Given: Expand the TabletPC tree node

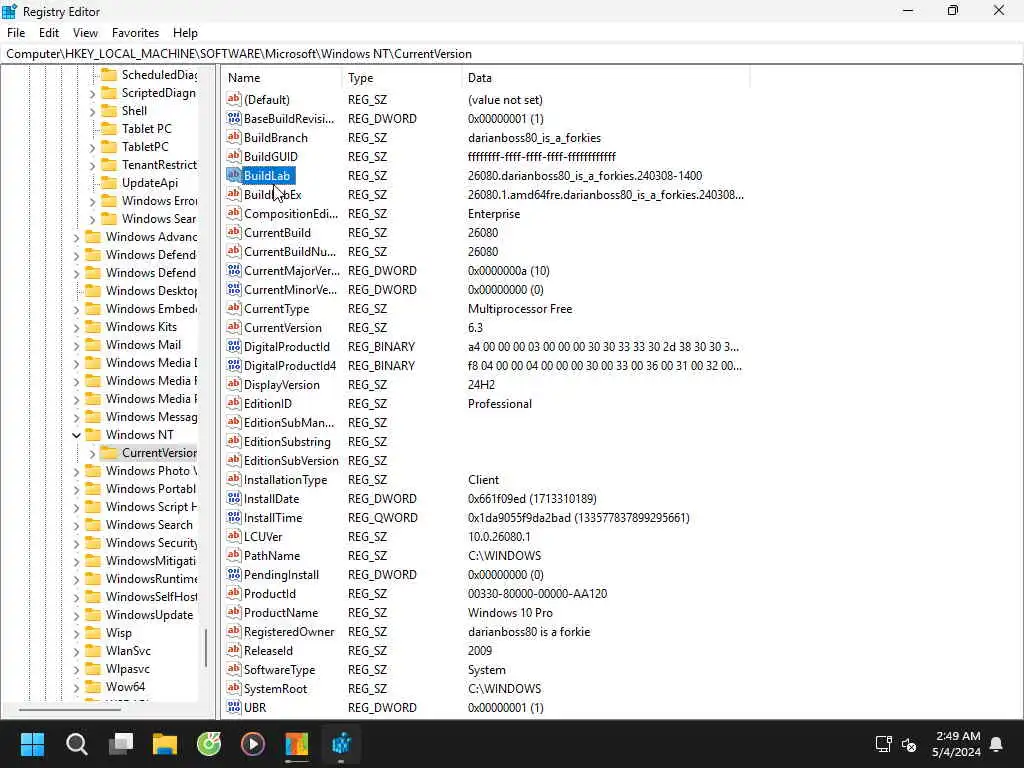Looking at the screenshot, I should (x=92, y=147).
